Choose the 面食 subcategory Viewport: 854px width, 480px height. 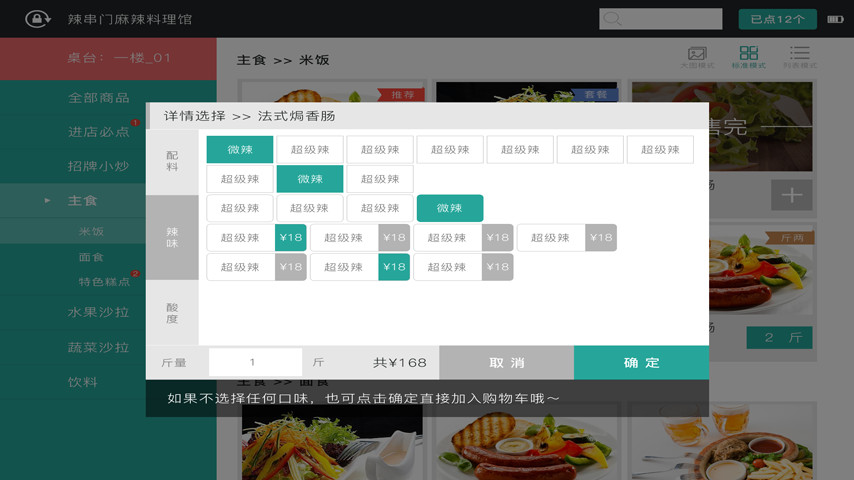(x=91, y=257)
